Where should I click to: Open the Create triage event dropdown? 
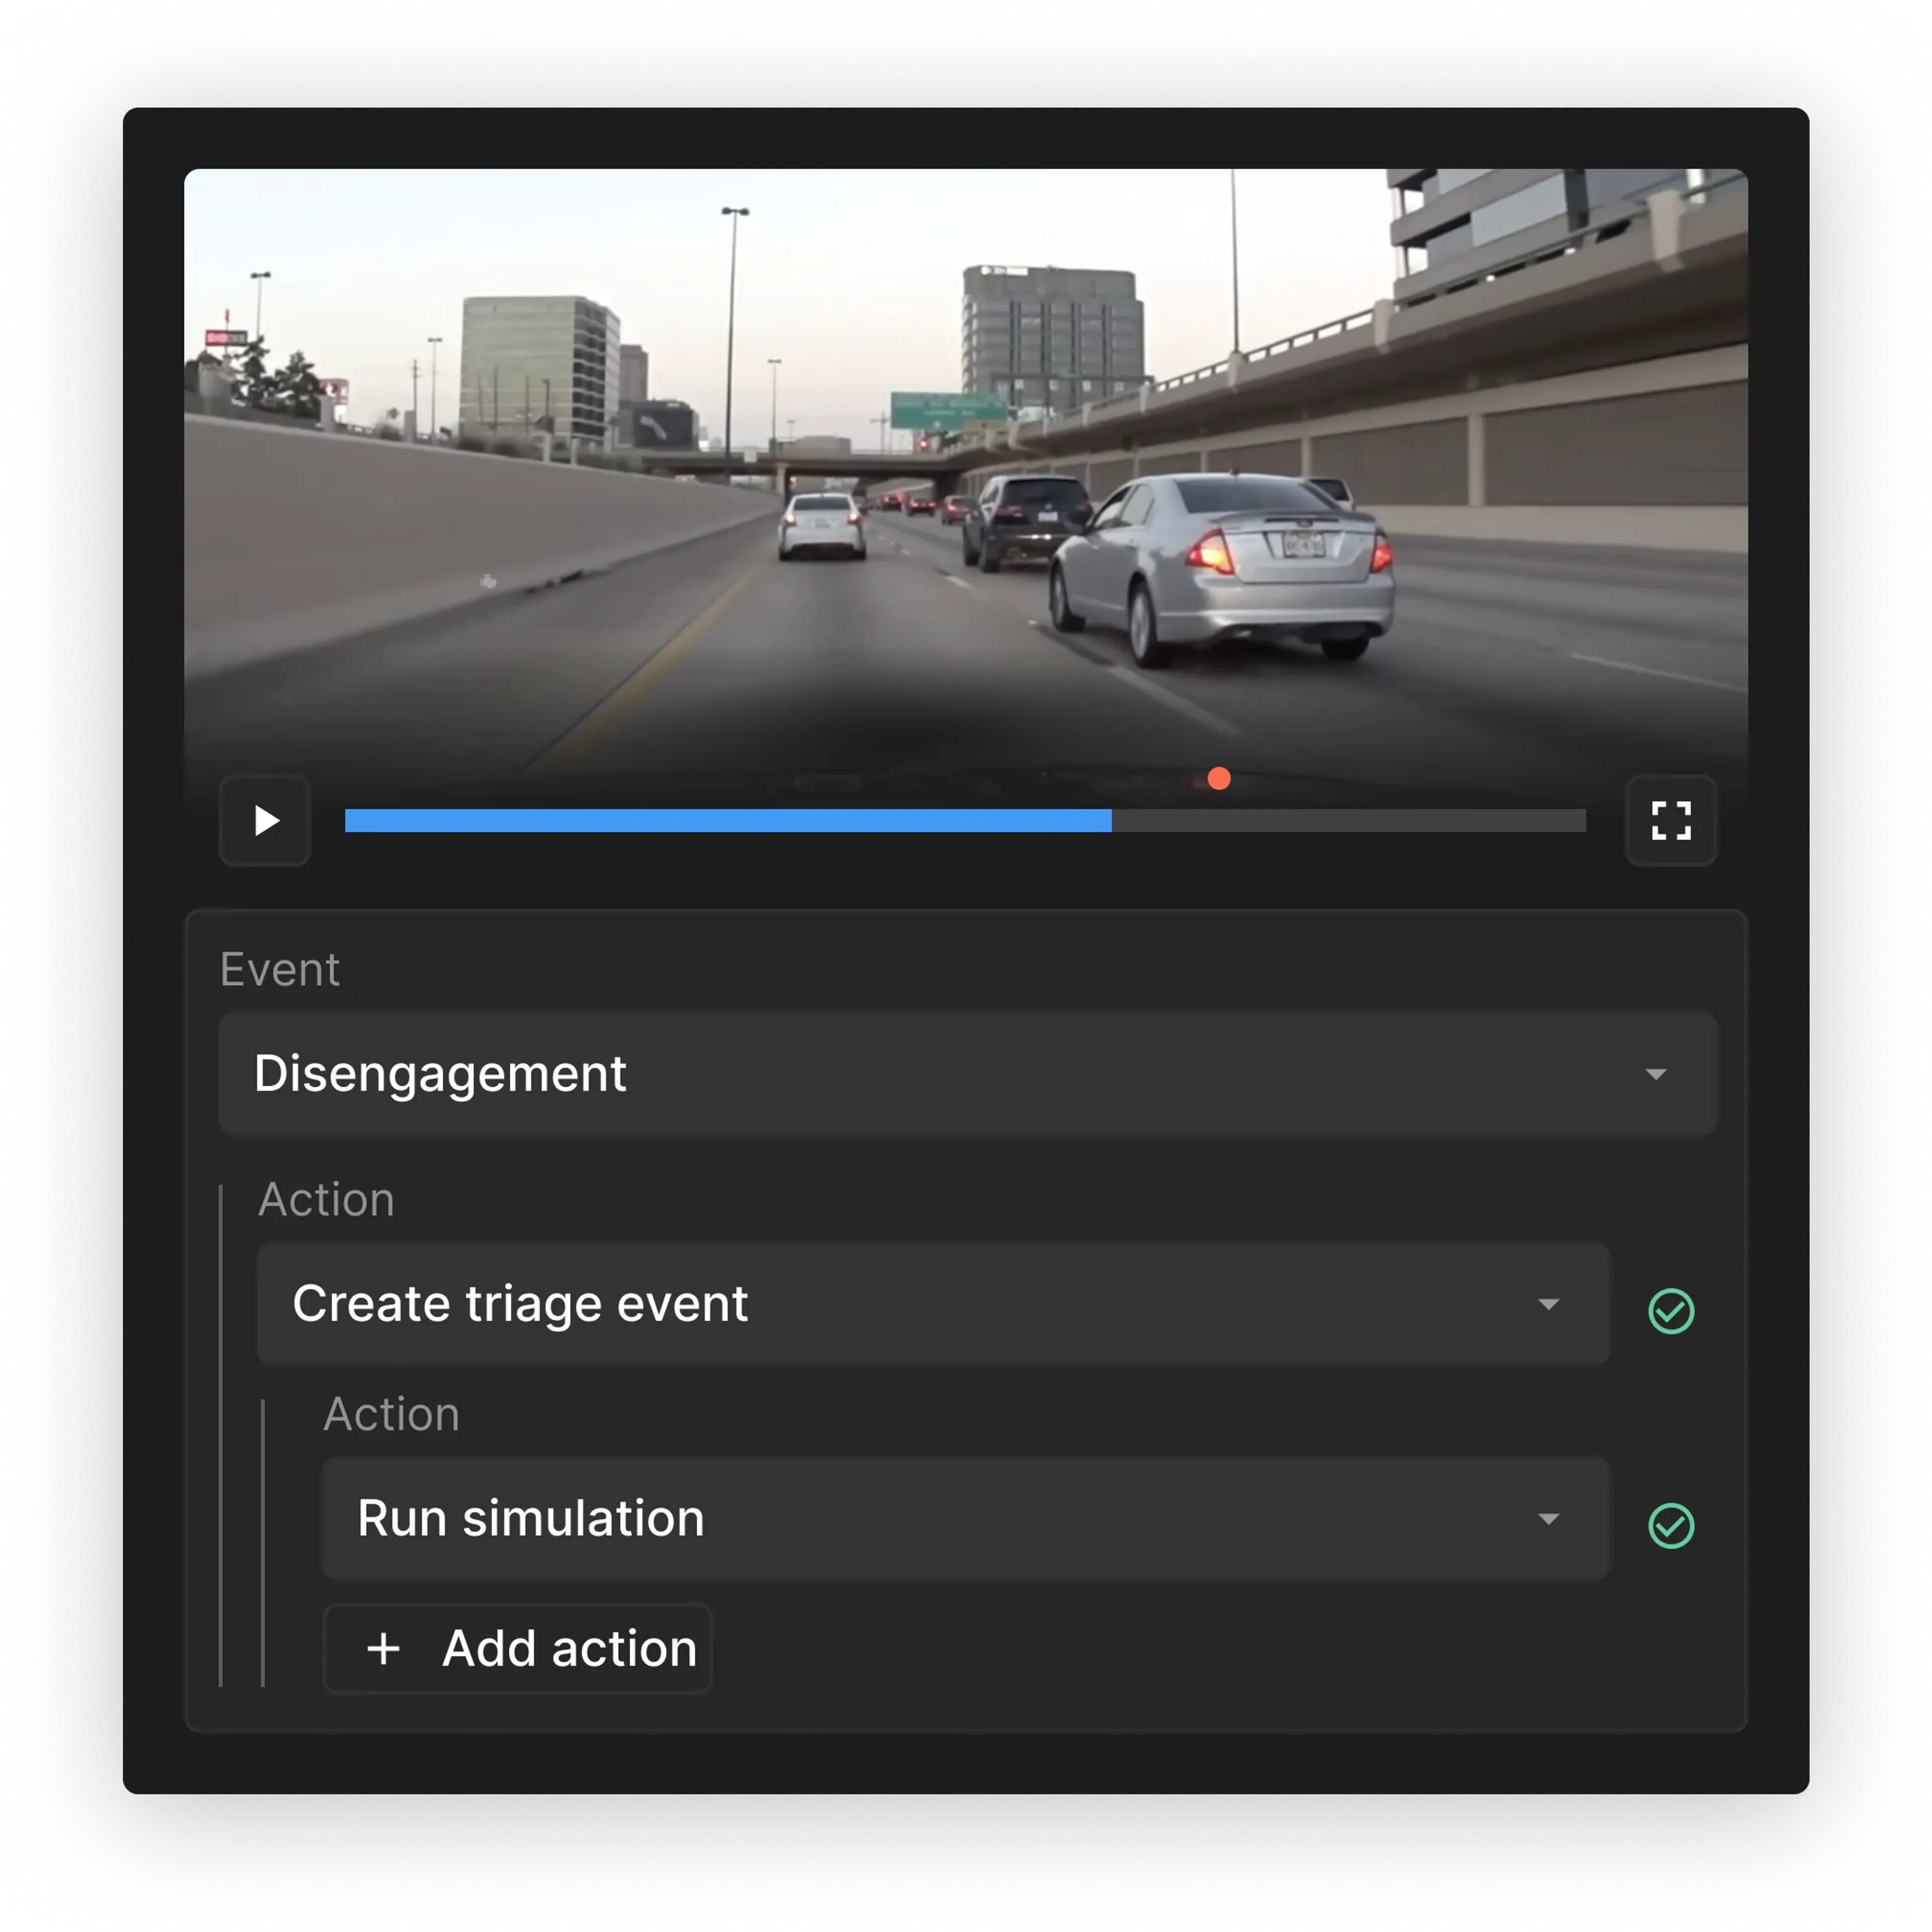click(933, 1304)
